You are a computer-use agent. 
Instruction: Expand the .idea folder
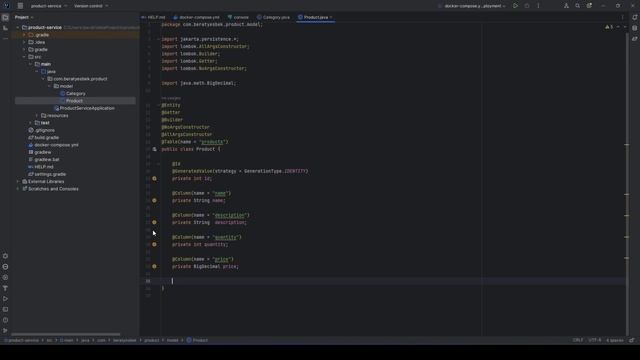[24, 42]
